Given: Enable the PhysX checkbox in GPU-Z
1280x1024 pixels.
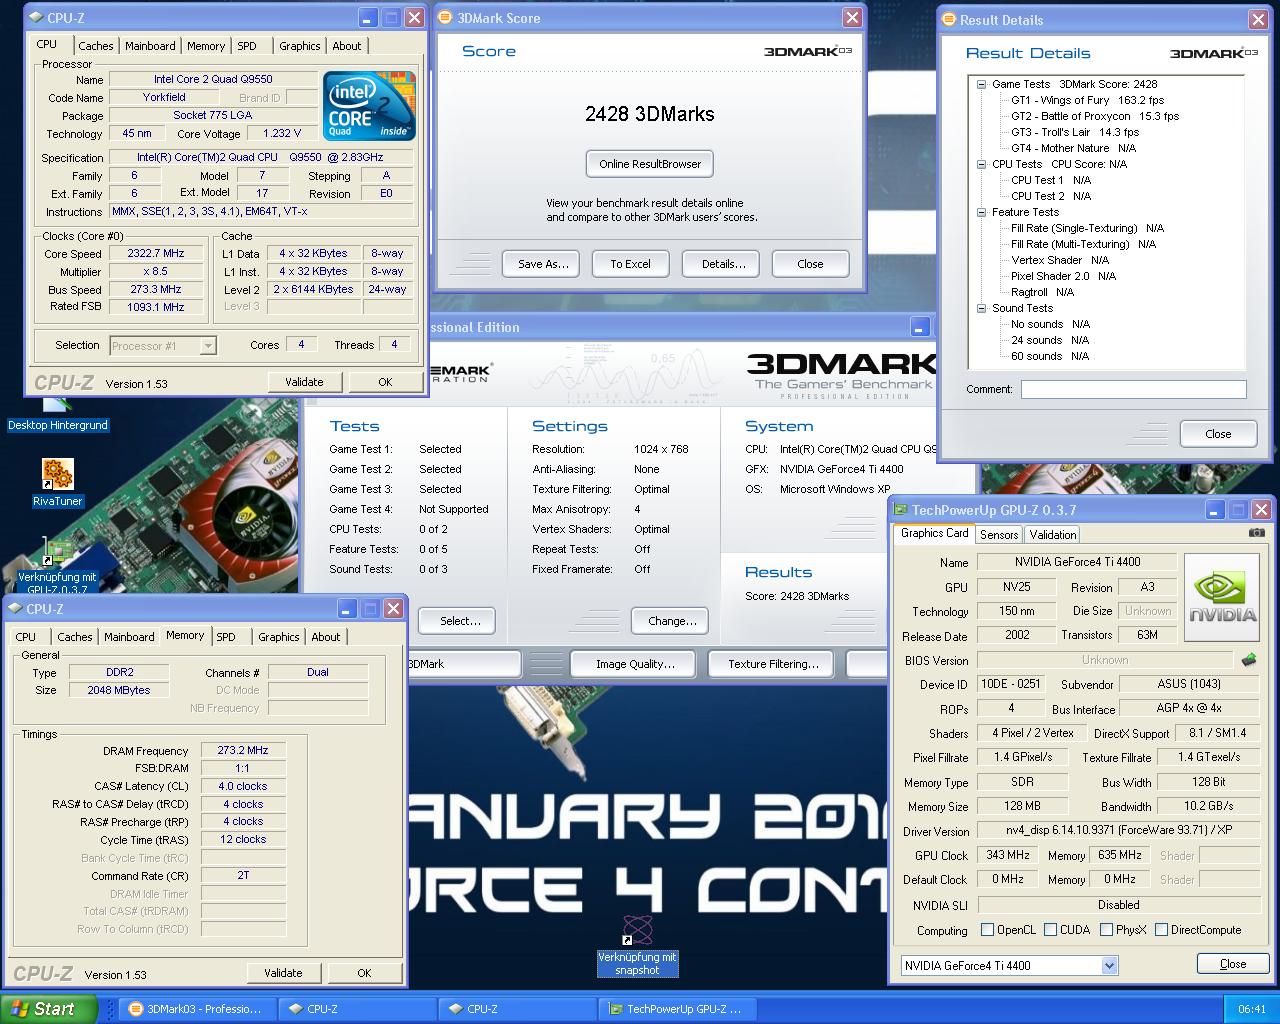Looking at the screenshot, I should click(x=1106, y=930).
